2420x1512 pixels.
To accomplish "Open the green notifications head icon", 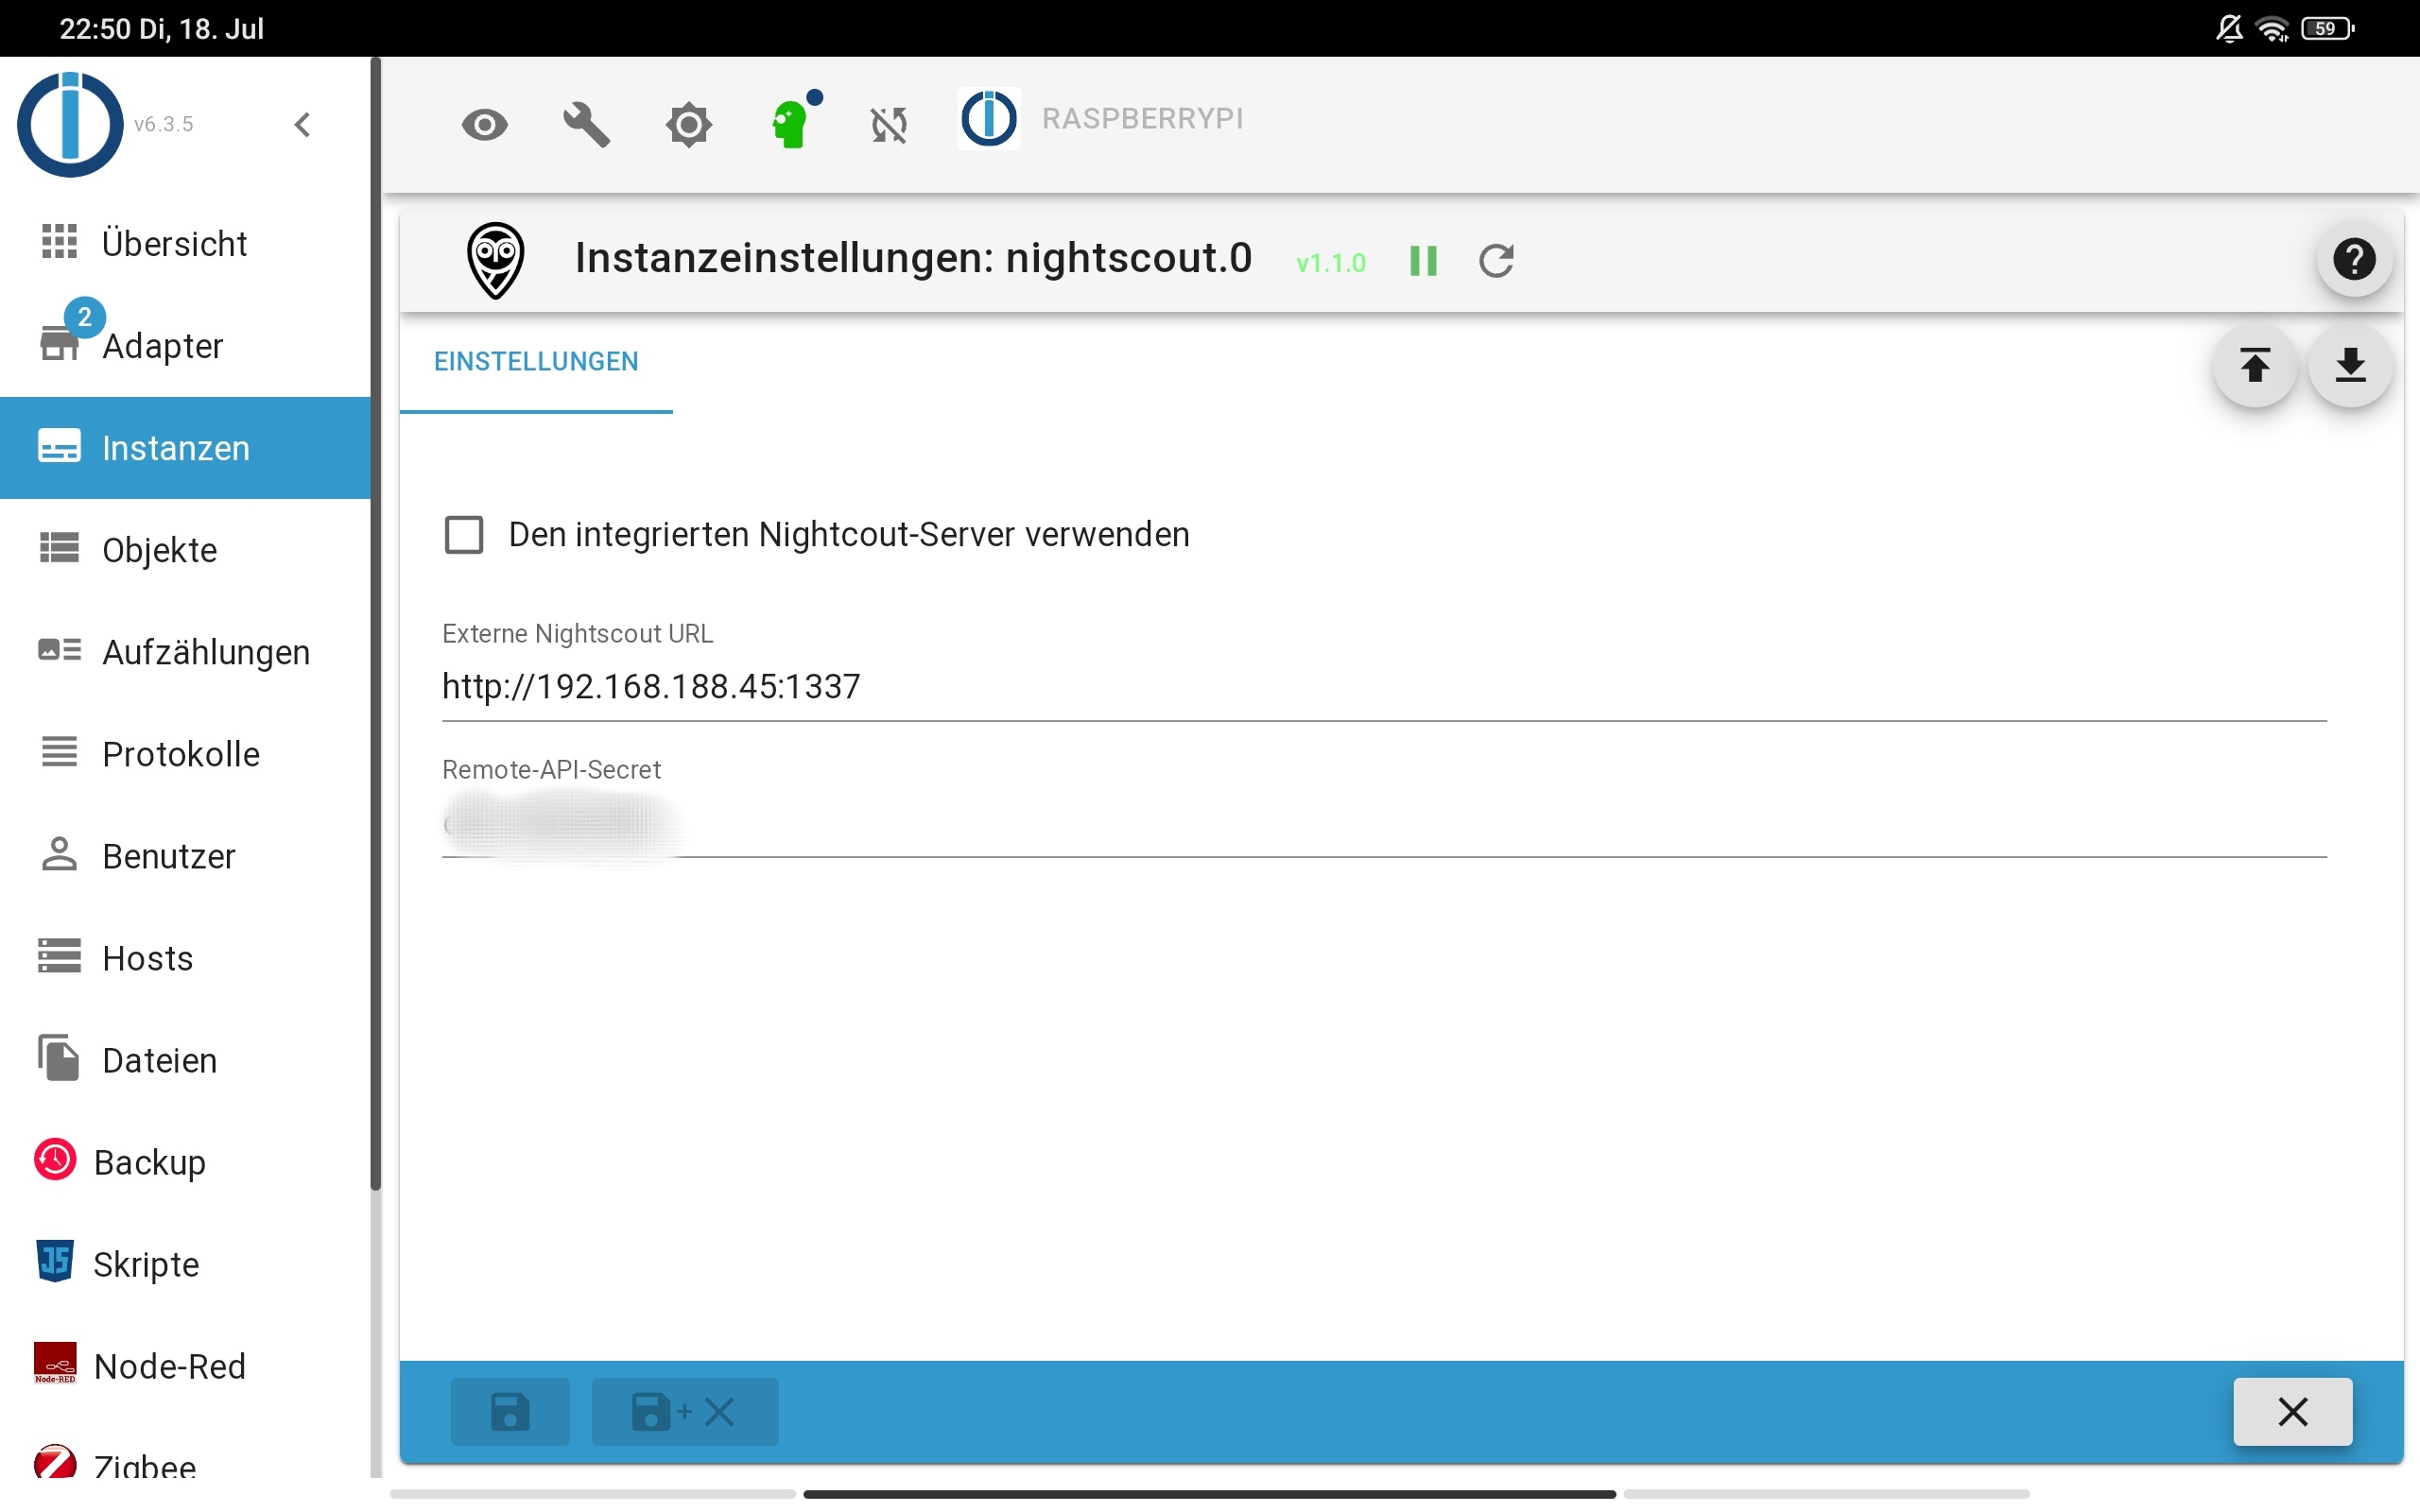I will pos(792,124).
